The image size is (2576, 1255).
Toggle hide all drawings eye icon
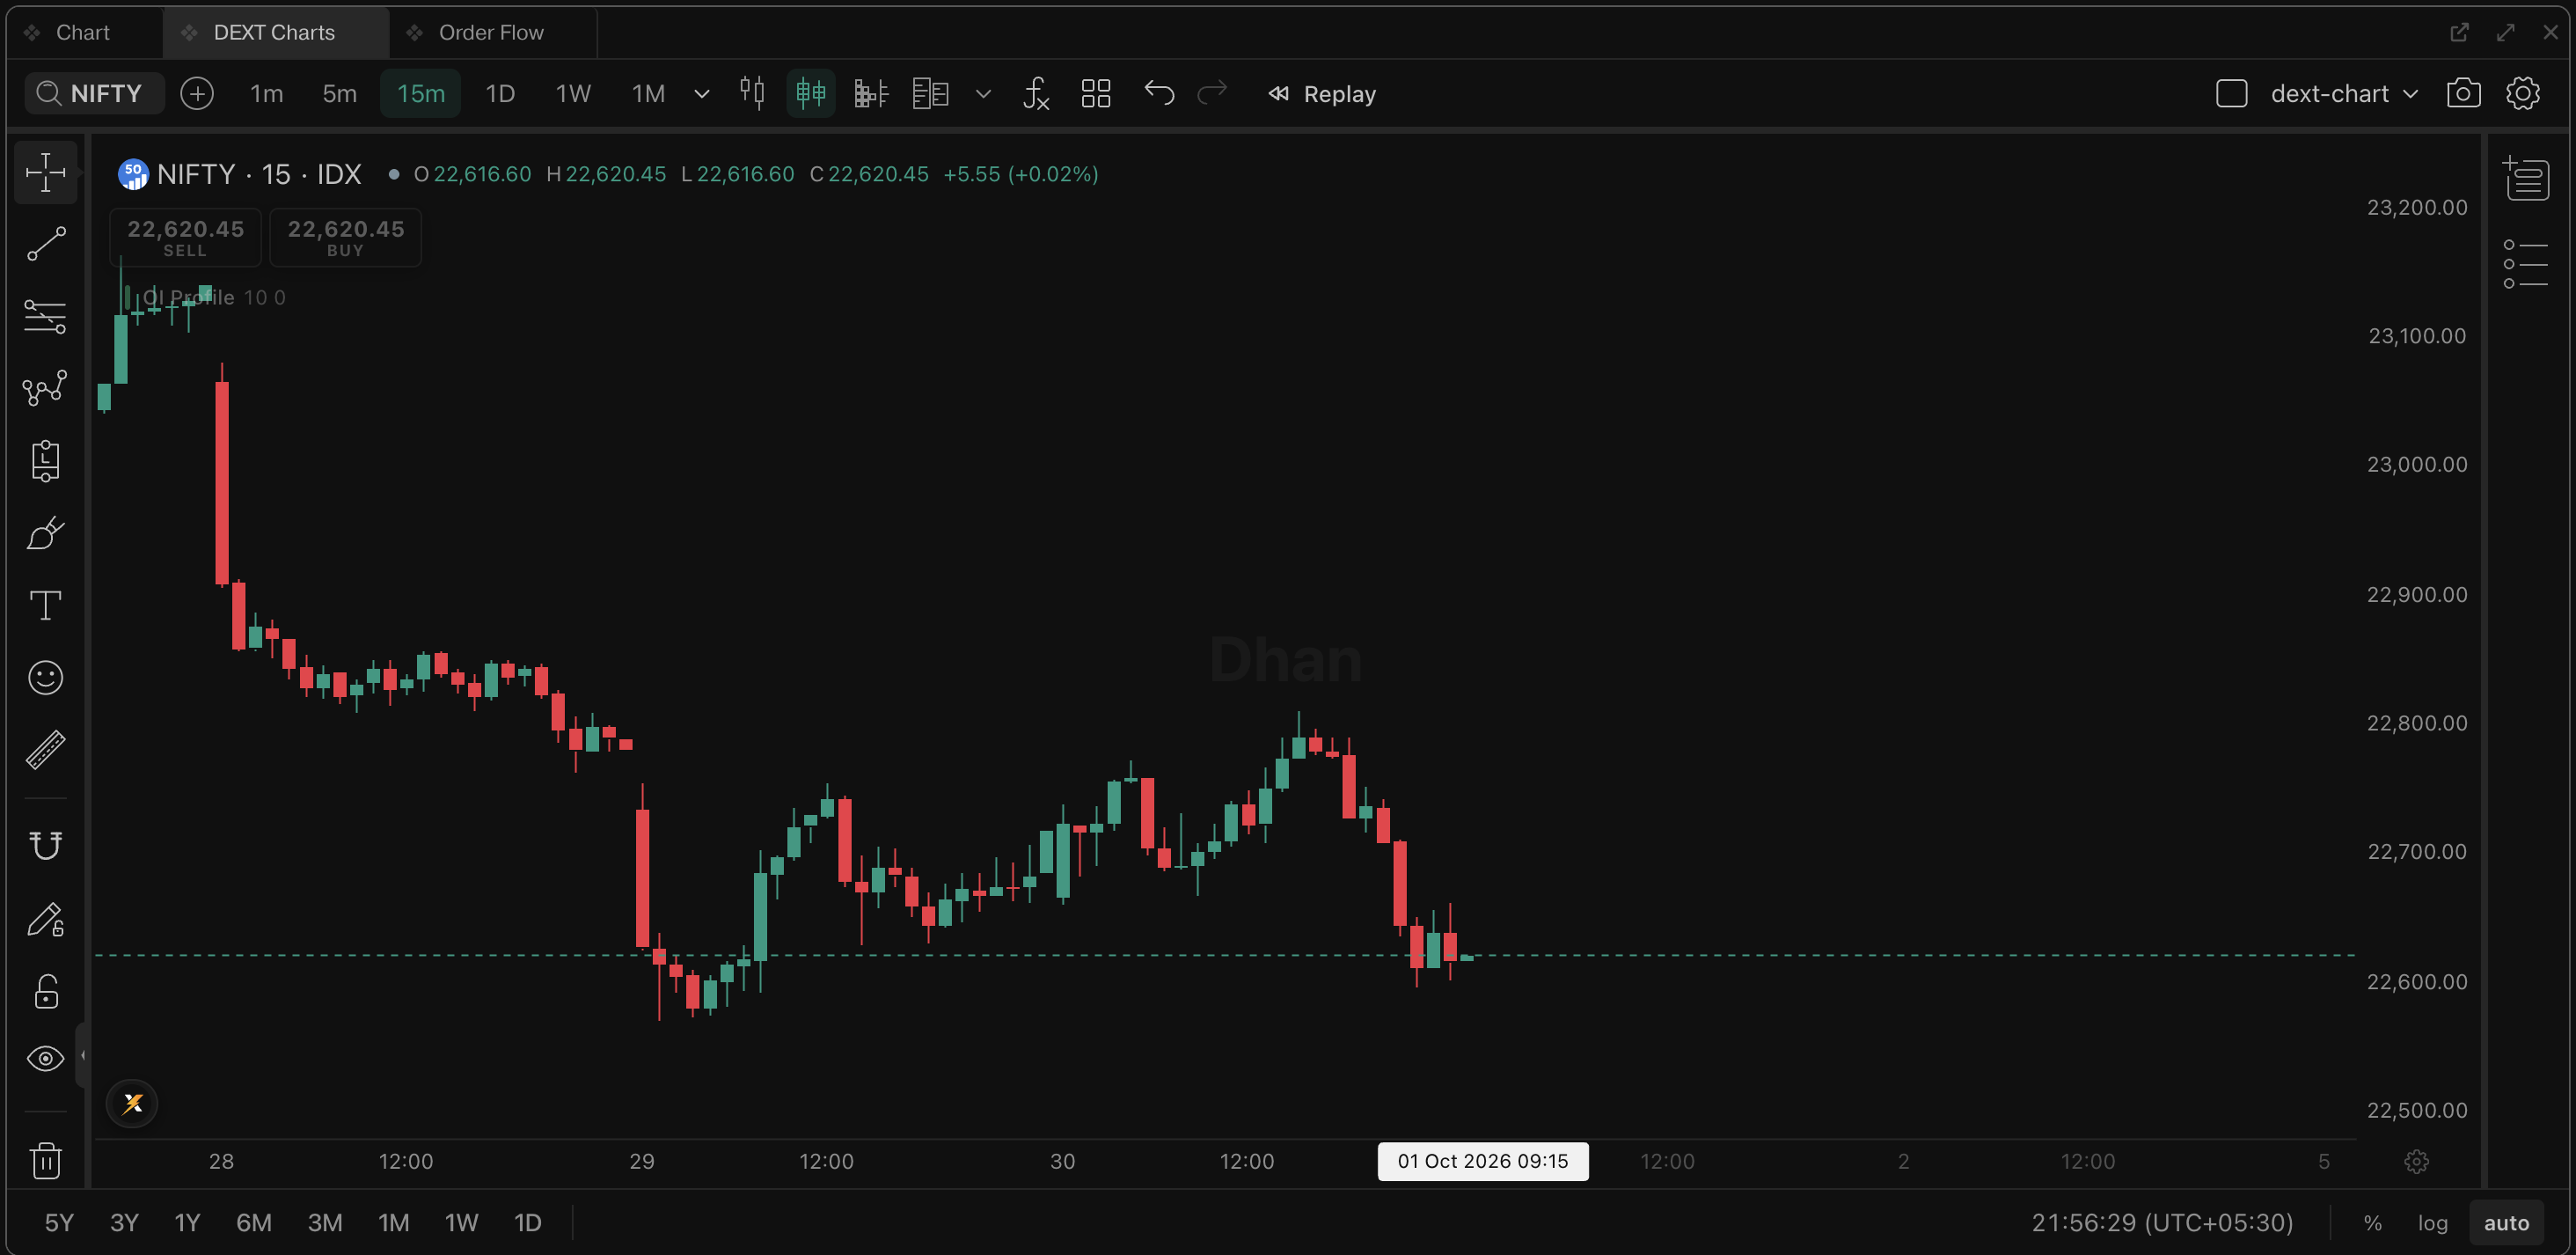click(x=45, y=1058)
